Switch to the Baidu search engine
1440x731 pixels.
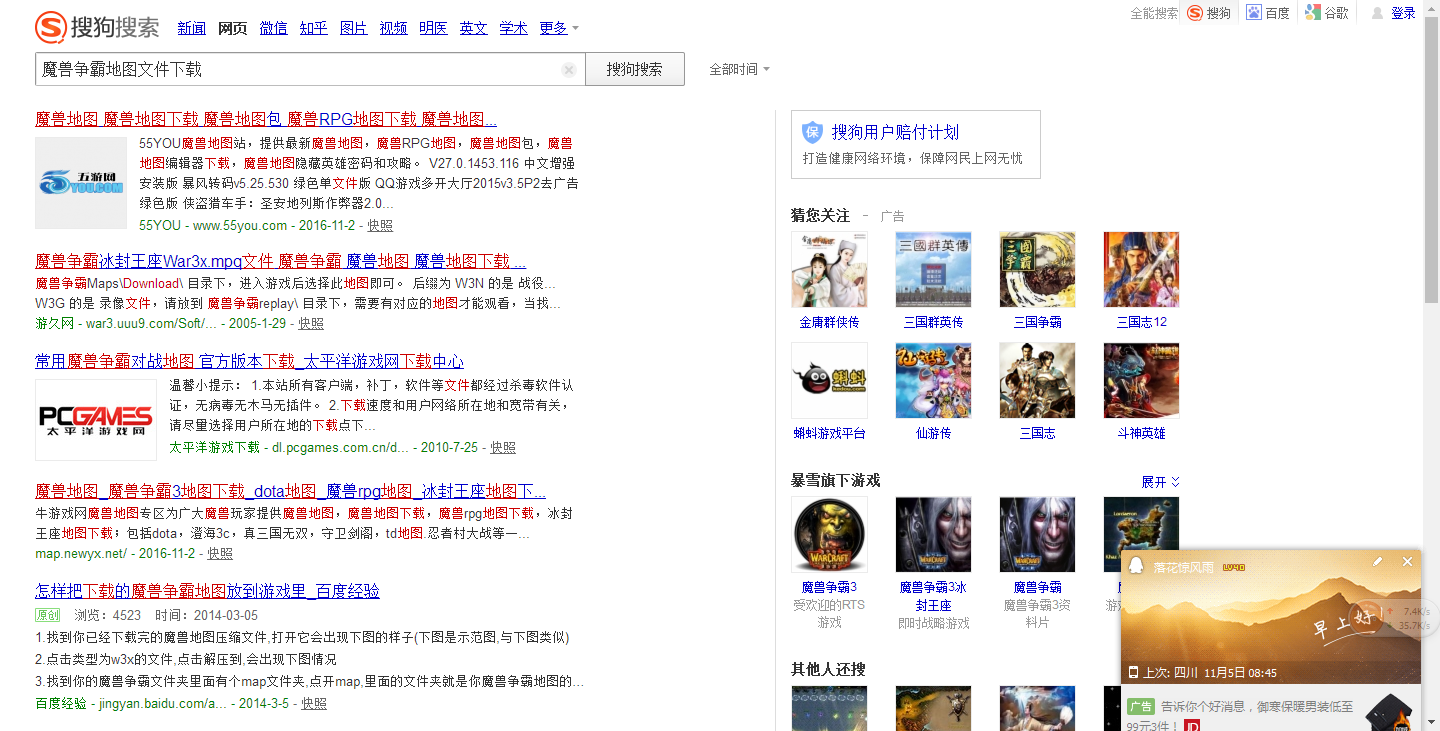click(x=1267, y=13)
